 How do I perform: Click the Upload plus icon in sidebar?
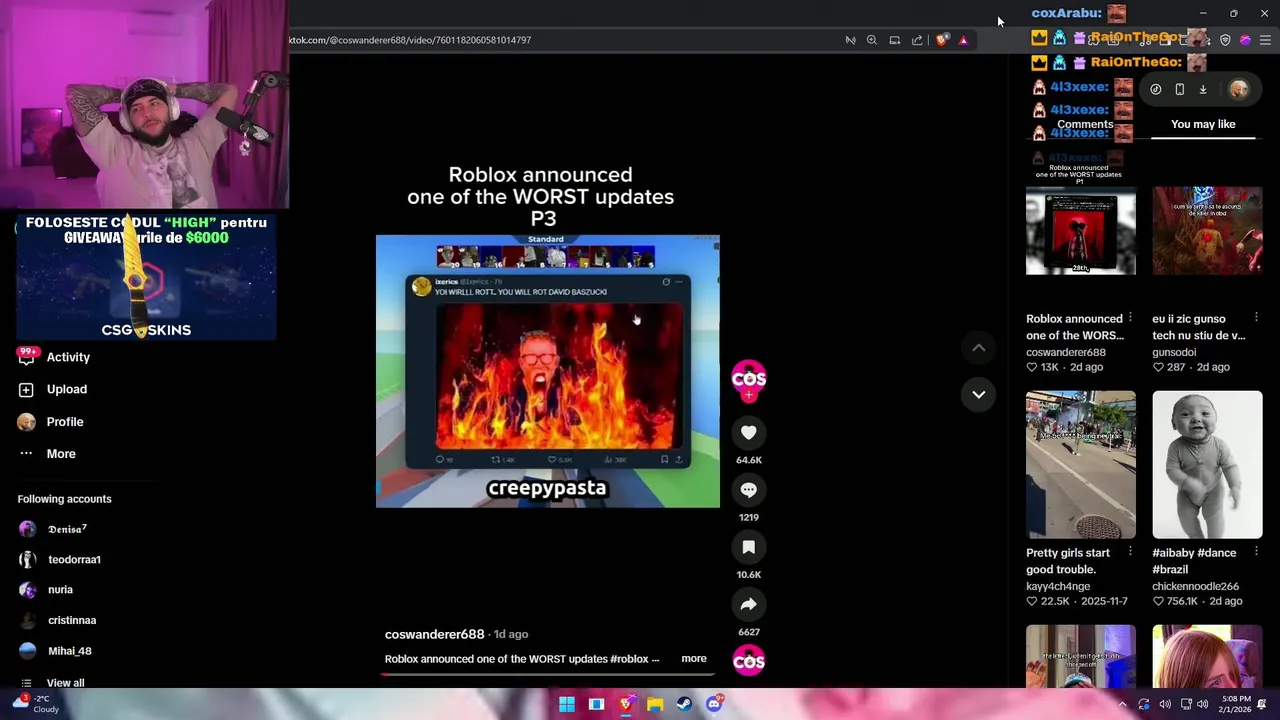(26, 389)
